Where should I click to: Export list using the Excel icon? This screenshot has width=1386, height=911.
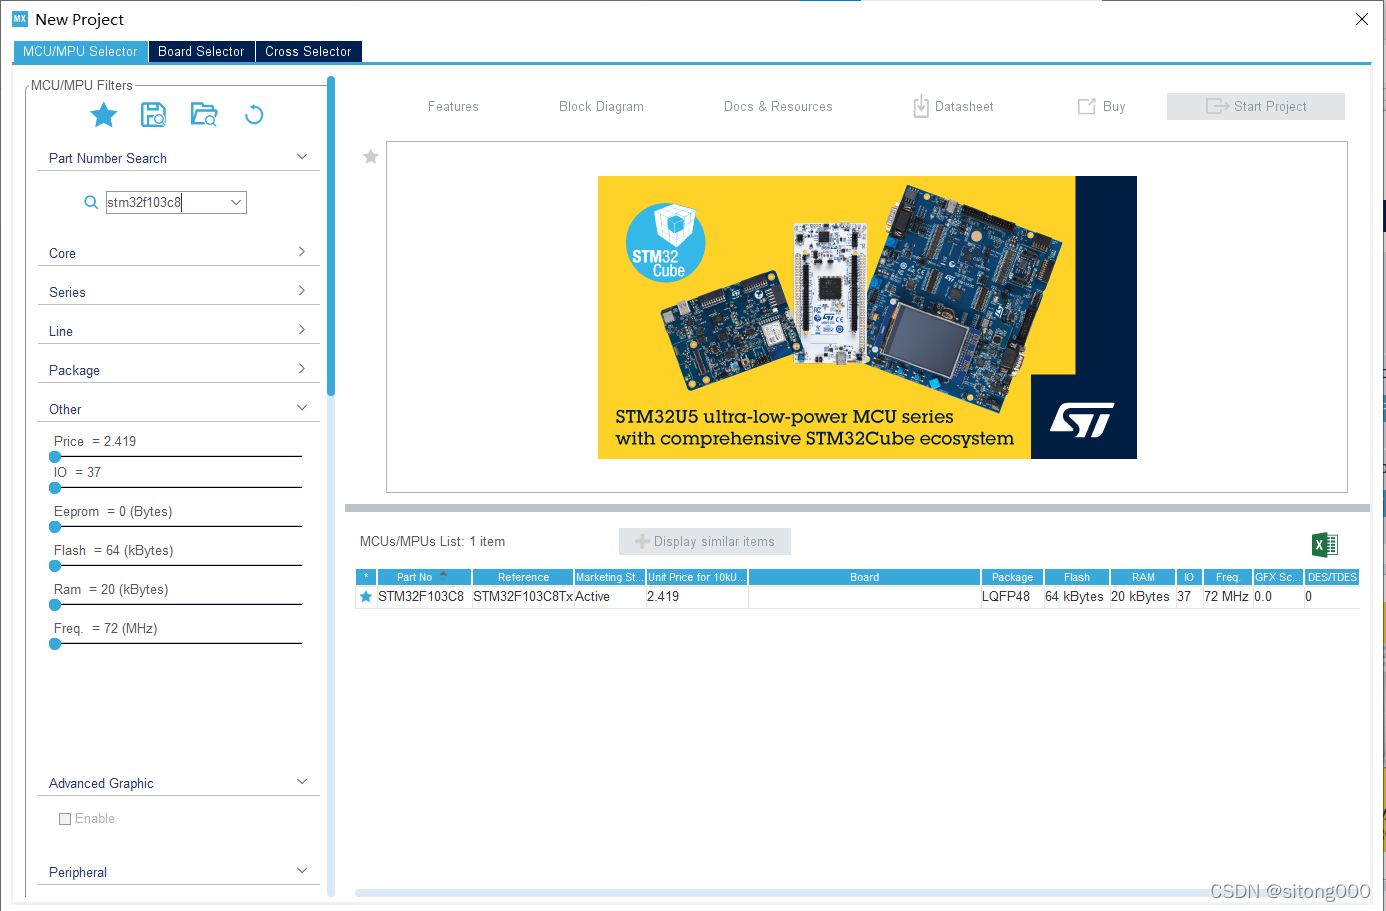[1325, 545]
